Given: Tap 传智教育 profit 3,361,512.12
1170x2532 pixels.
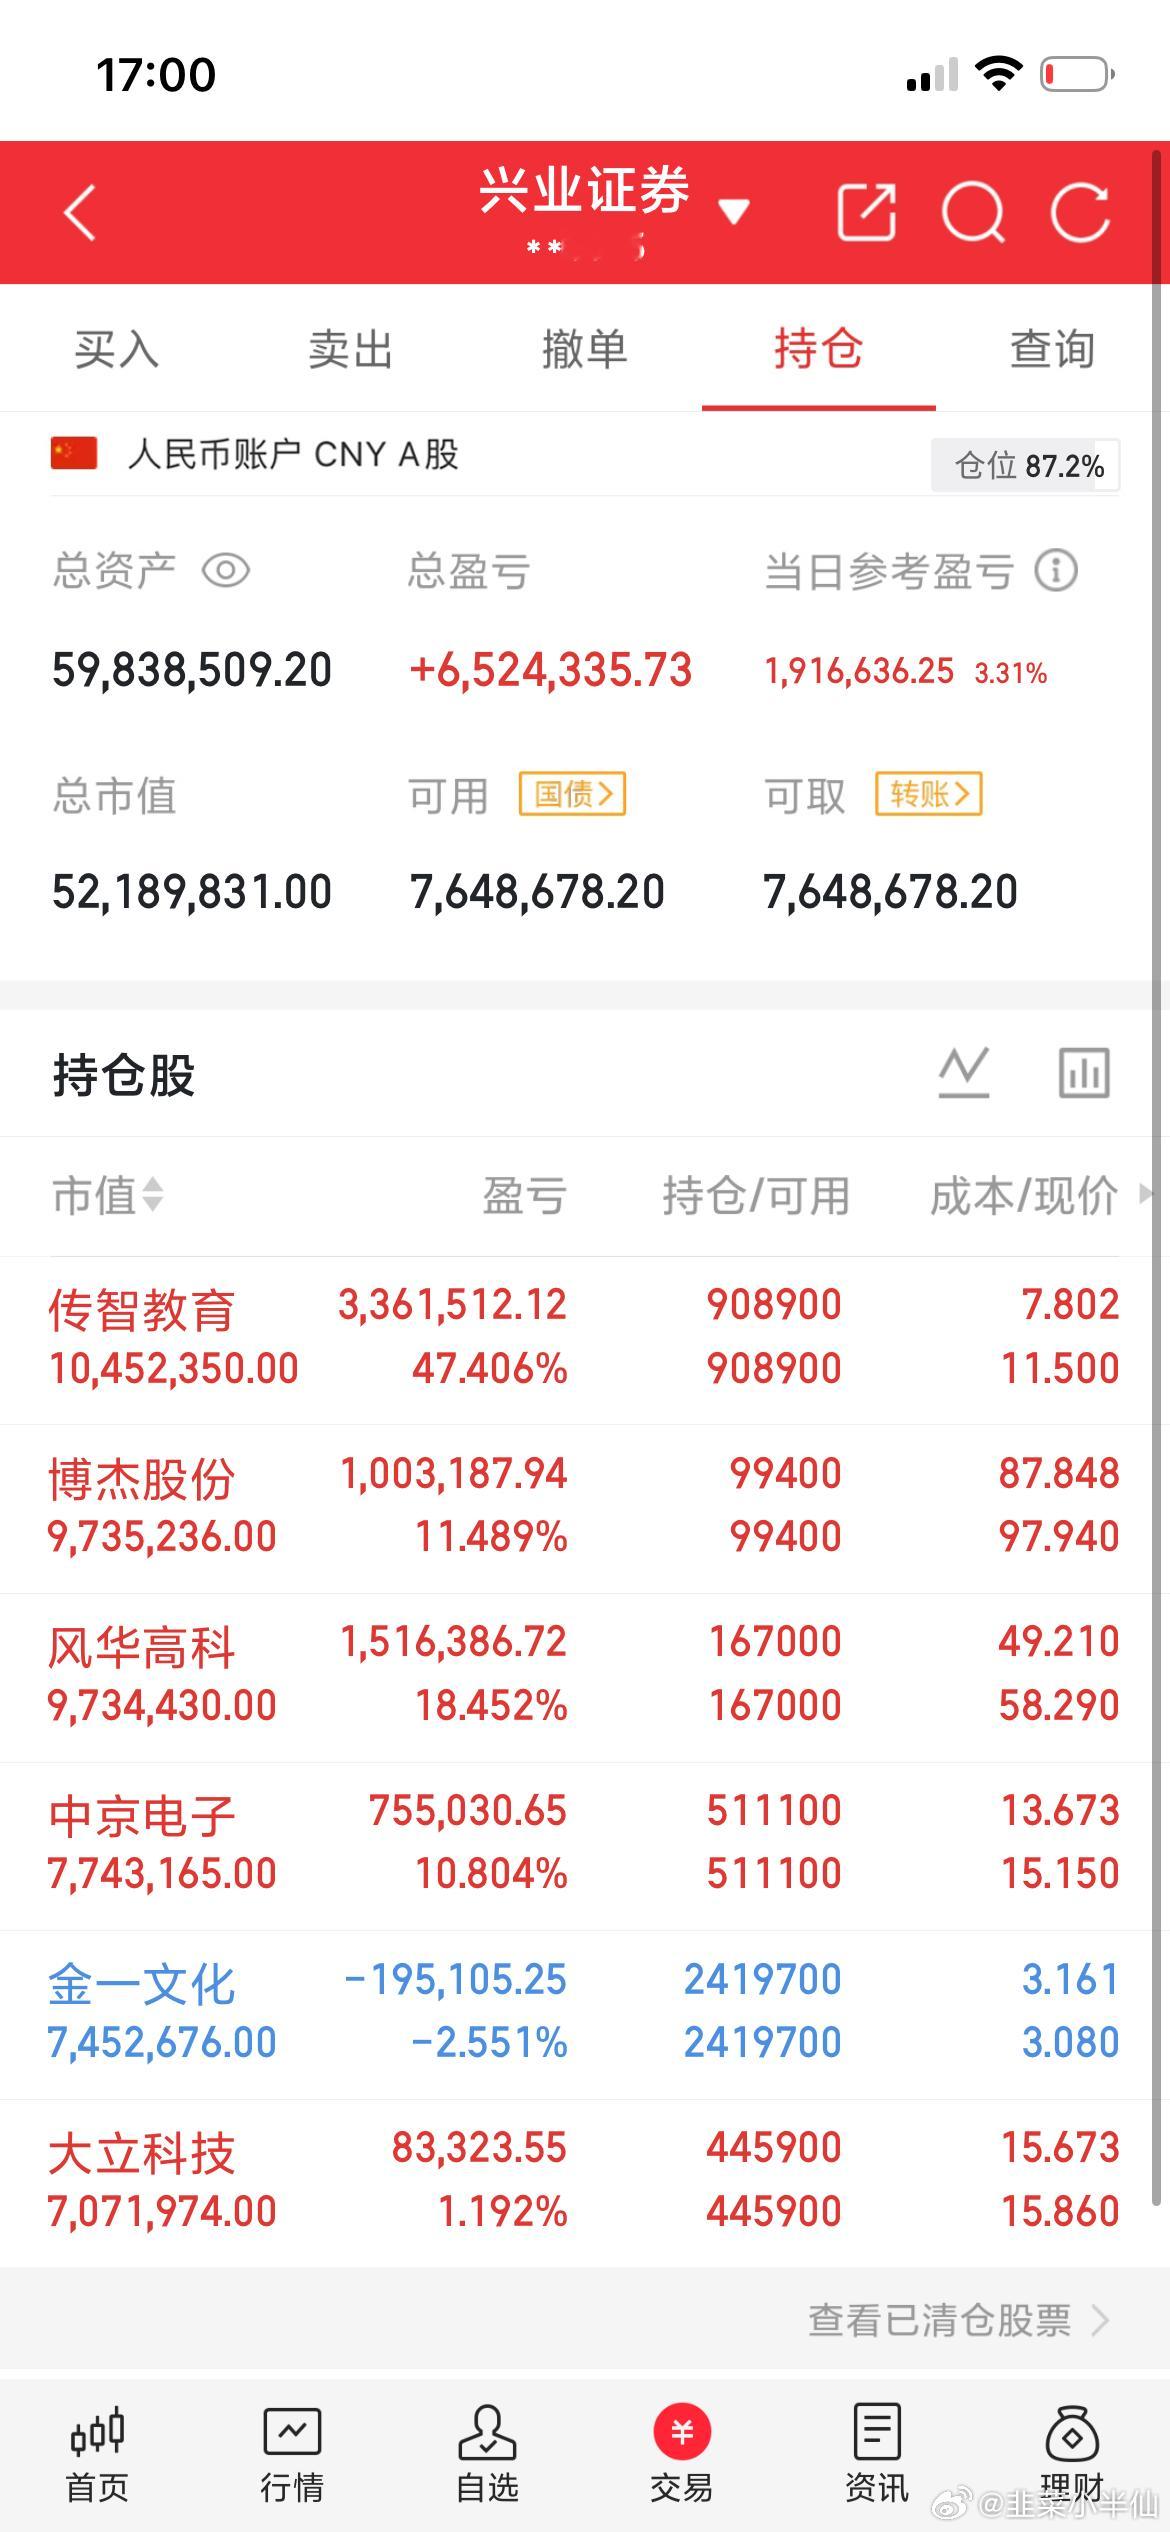Looking at the screenshot, I should coord(452,1305).
